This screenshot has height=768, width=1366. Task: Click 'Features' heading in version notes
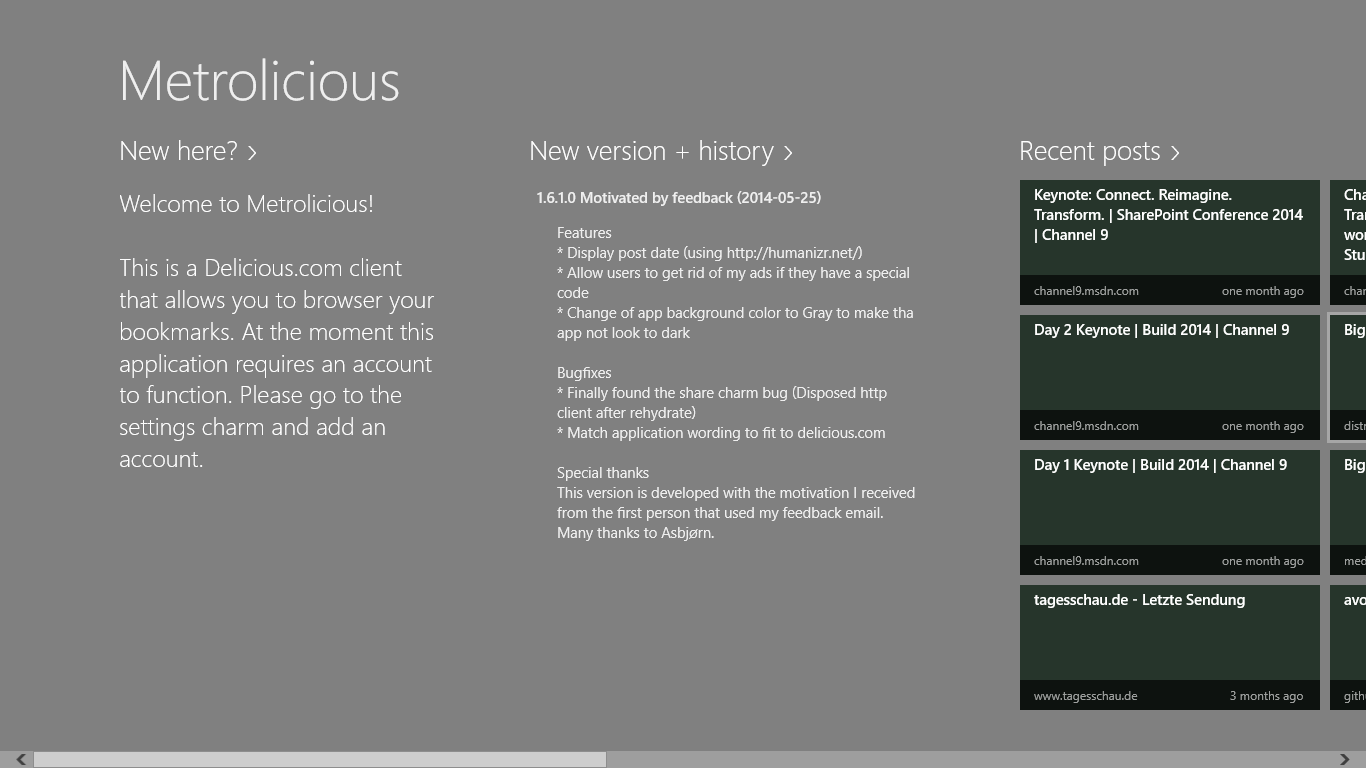(x=584, y=233)
